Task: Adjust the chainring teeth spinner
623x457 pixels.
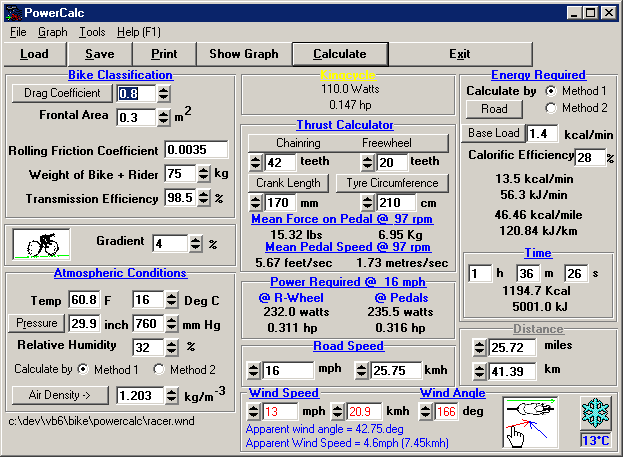Action: tap(255, 162)
